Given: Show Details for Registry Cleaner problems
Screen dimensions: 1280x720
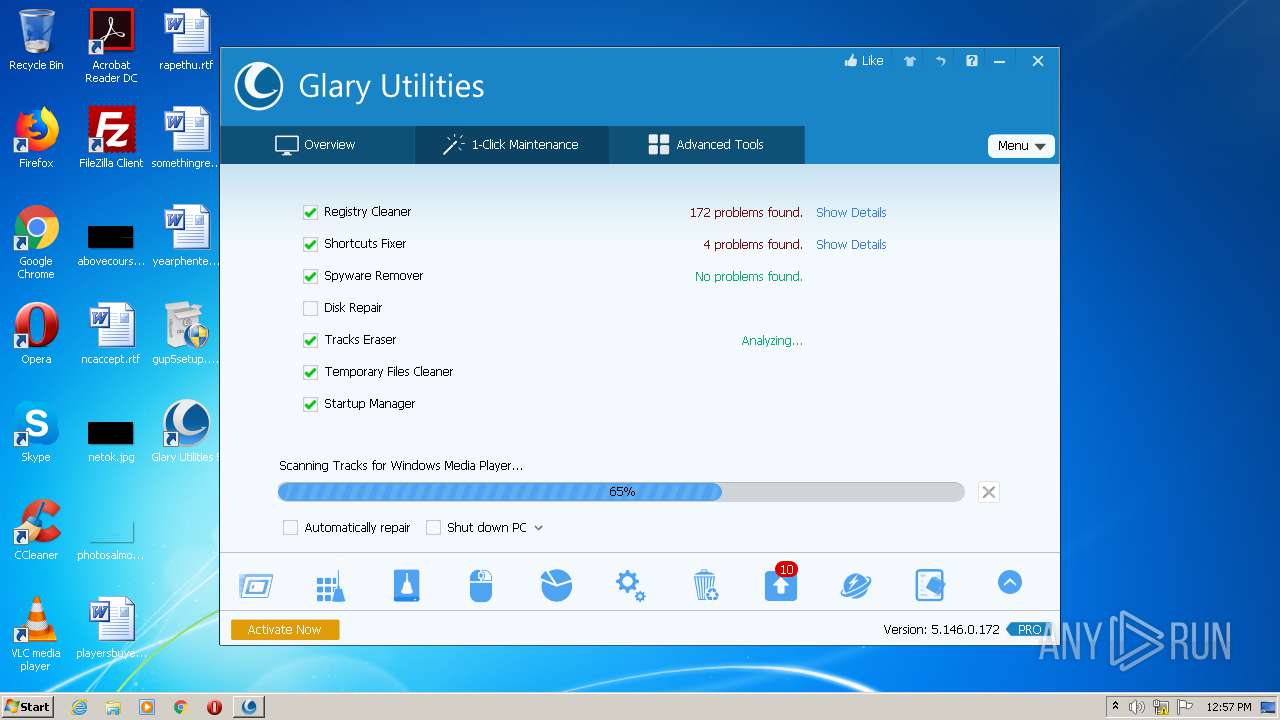Looking at the screenshot, I should 851,212.
